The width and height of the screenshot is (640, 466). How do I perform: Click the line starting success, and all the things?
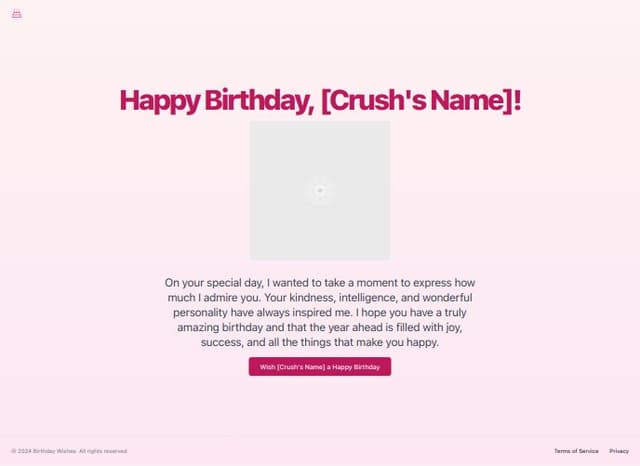tap(320, 342)
